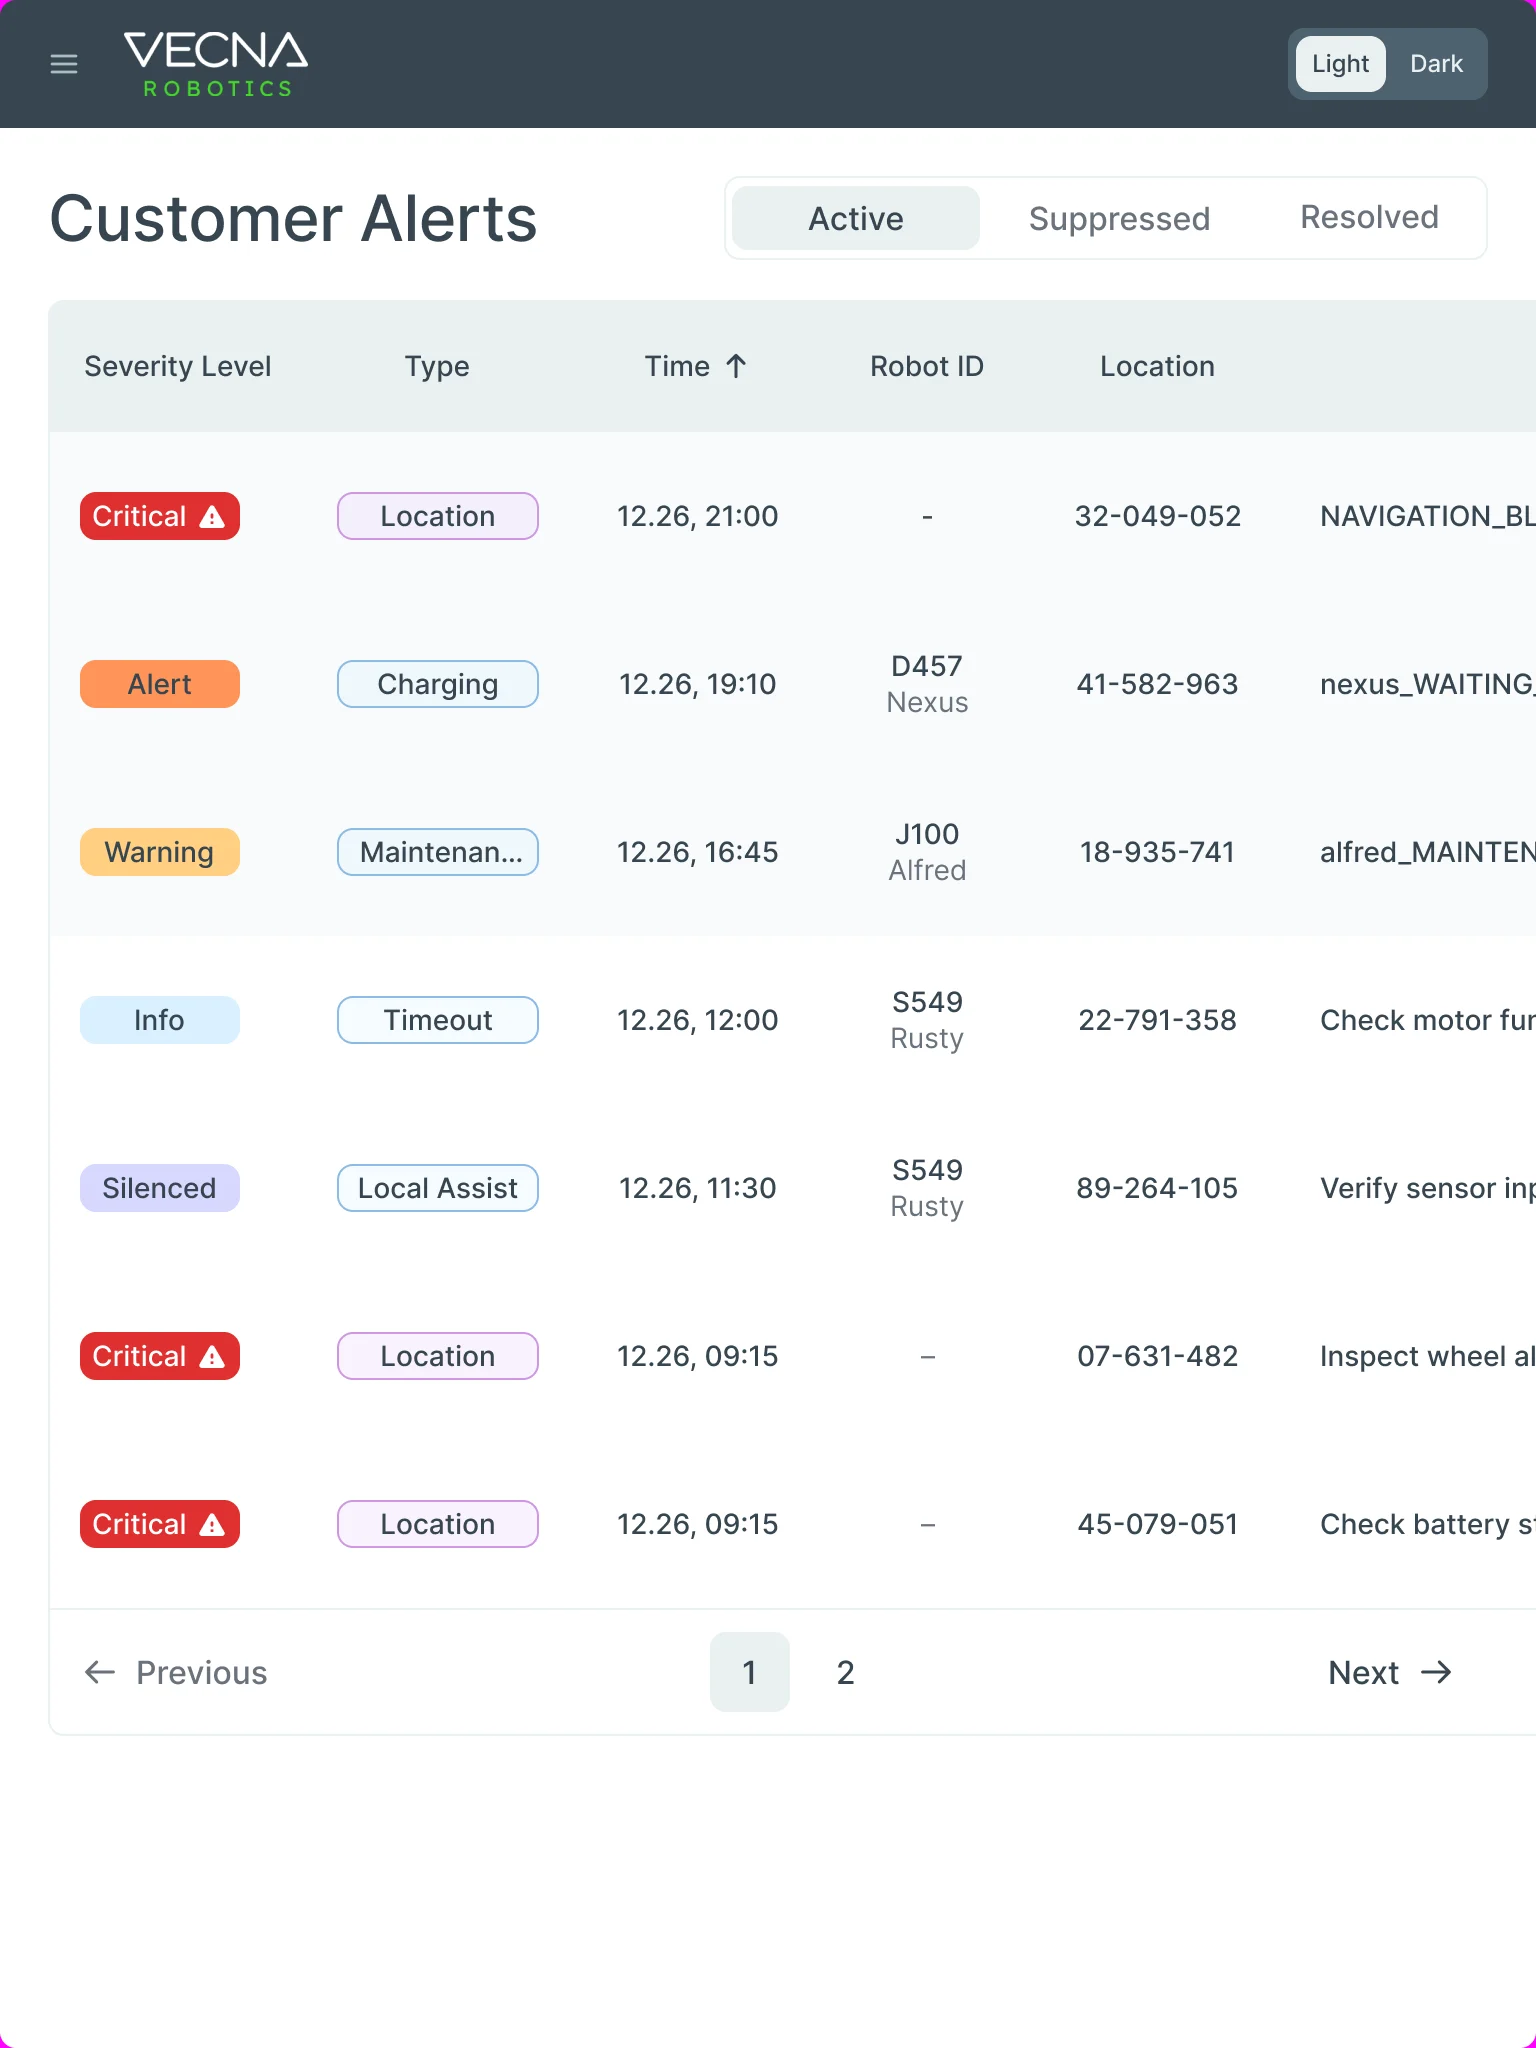Click the Charging type tag

(438, 684)
